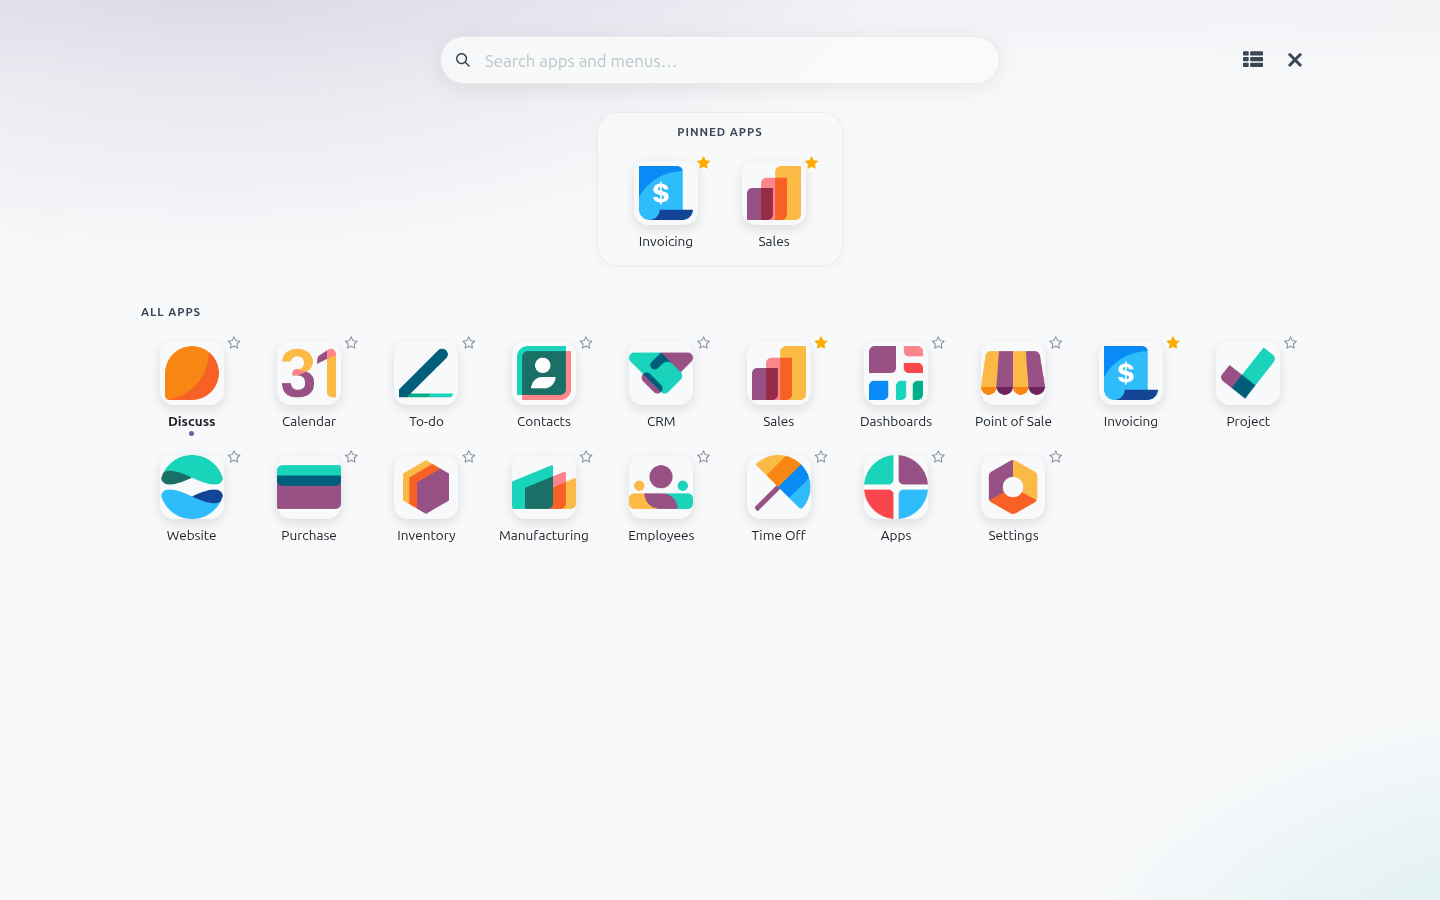Open the Inventory app
The image size is (1440, 900).
(x=426, y=487)
